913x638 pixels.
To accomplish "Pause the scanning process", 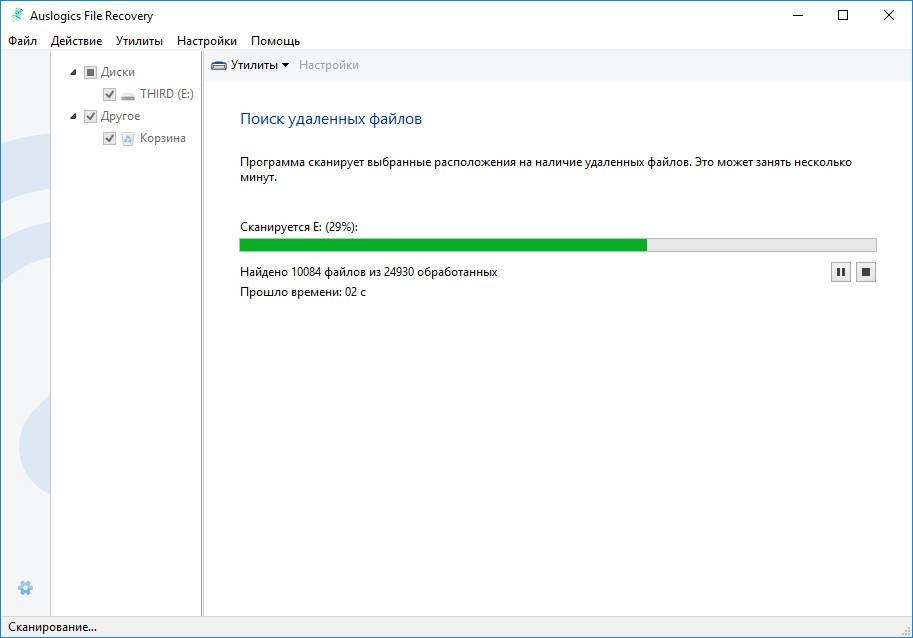I will tap(841, 272).
